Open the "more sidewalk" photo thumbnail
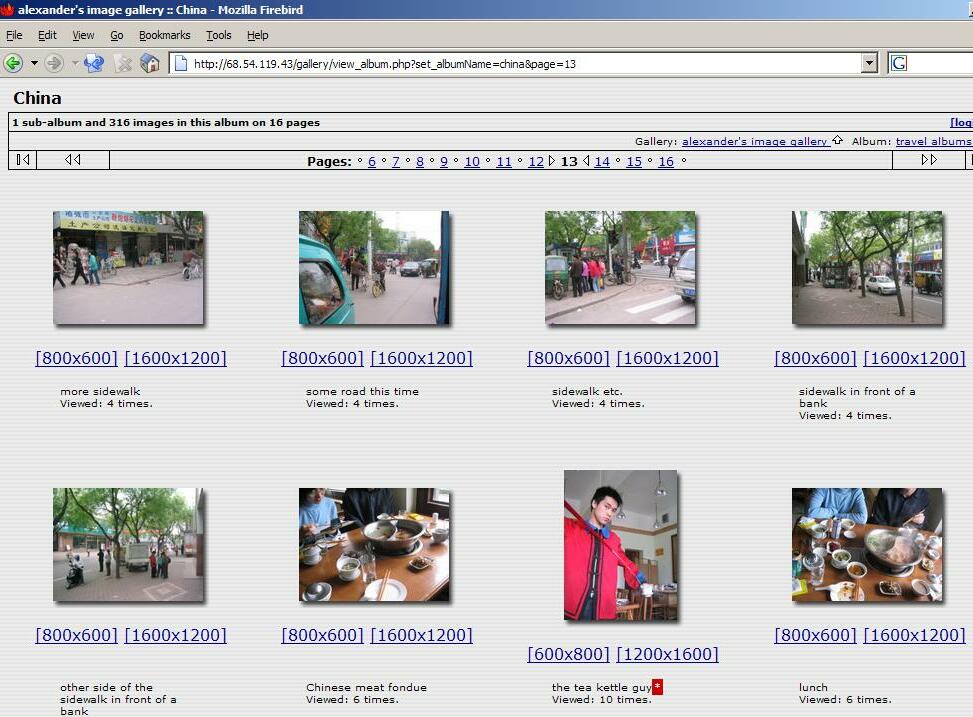 click(128, 267)
